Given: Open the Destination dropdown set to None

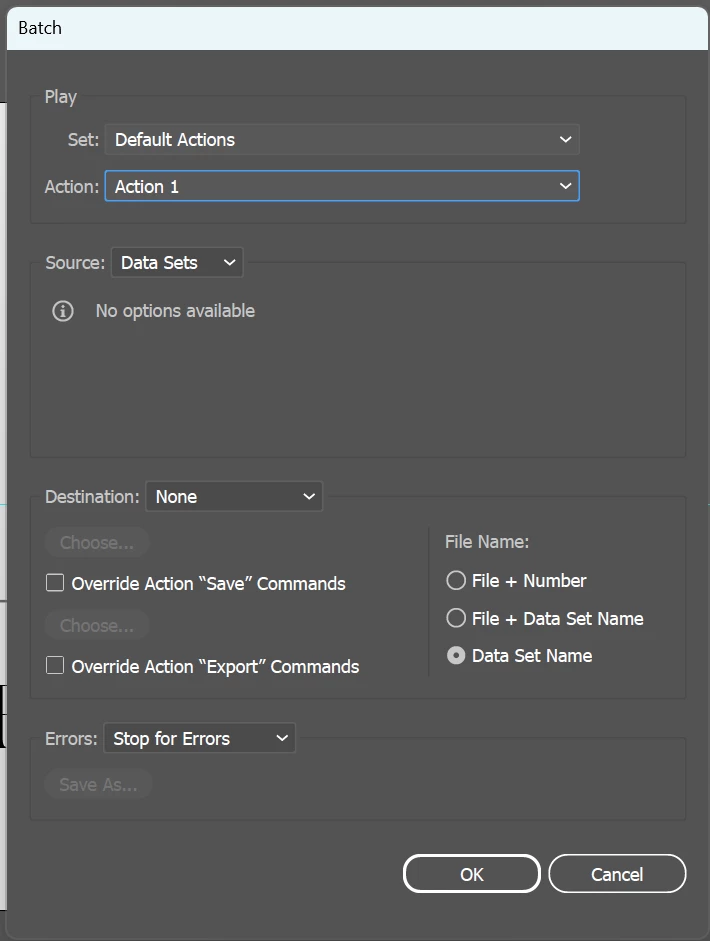Looking at the screenshot, I should (234, 497).
